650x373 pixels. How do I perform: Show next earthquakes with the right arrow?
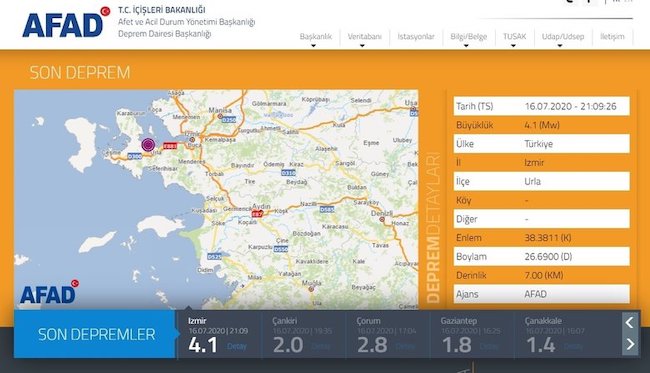point(630,344)
